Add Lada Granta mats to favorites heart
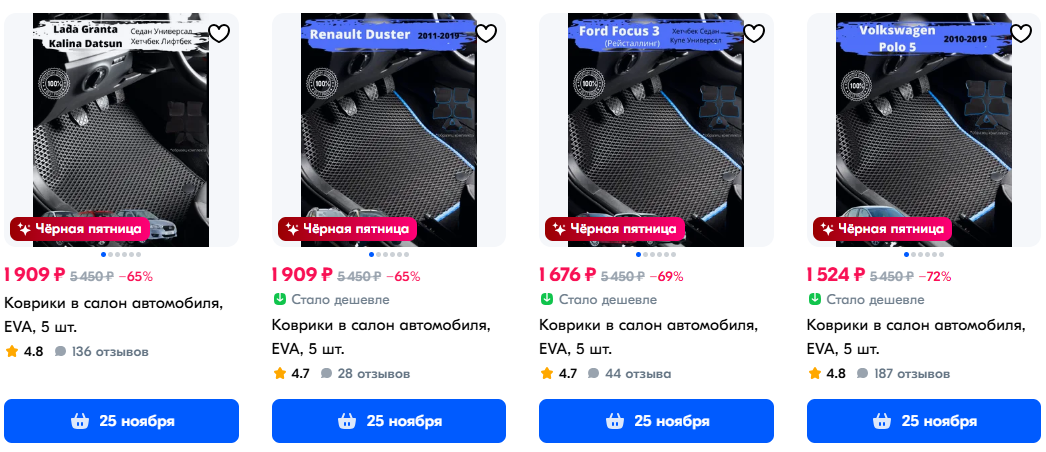Image resolution: width=1046 pixels, height=452 pixels. (219, 33)
